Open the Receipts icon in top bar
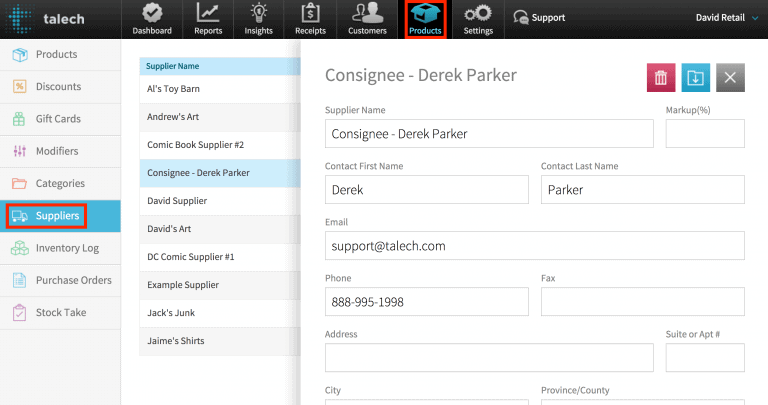The image size is (768, 405). (310, 19)
